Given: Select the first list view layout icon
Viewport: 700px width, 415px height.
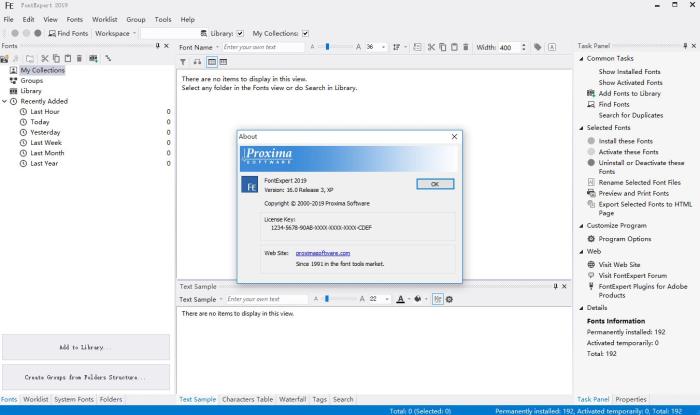Looking at the screenshot, I should pyautogui.click(x=212, y=62).
